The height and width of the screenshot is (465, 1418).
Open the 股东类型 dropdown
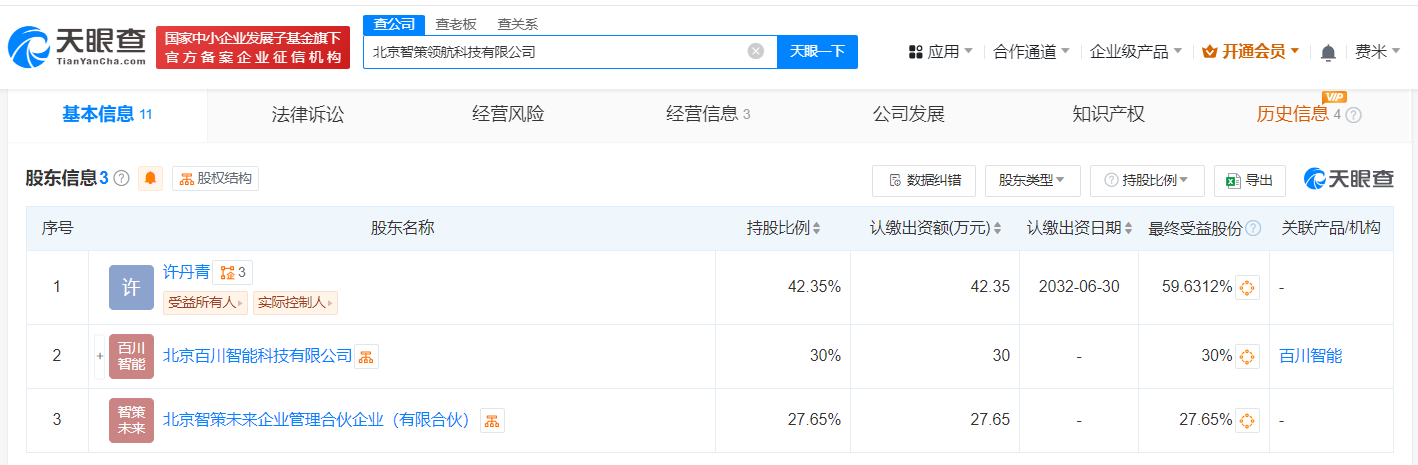(x=1032, y=180)
